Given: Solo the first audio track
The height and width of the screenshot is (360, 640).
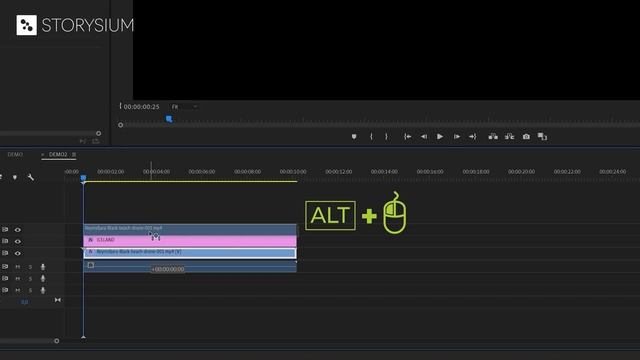Looking at the screenshot, I should pyautogui.click(x=30, y=267).
